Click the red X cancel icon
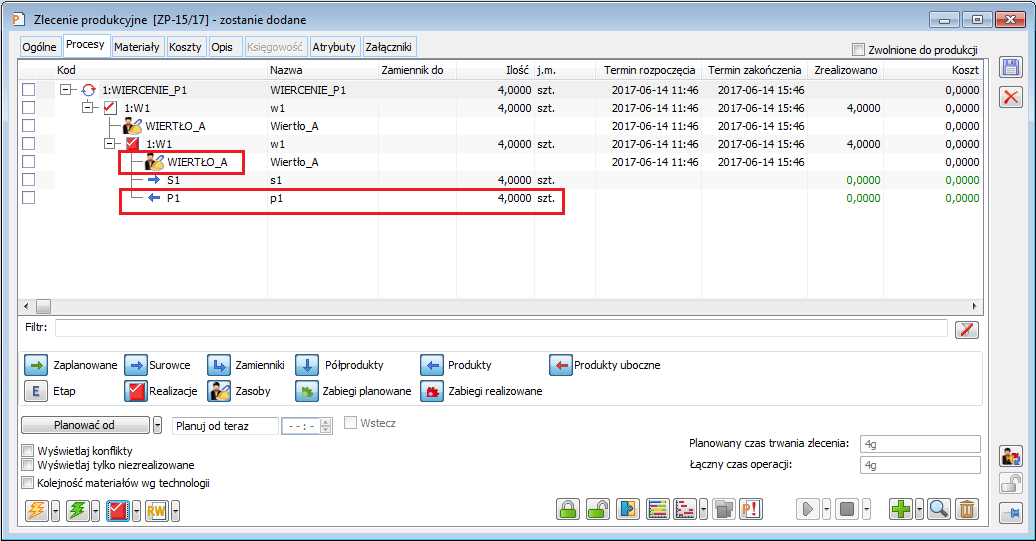Screen dimensions: 1036x541 pyautogui.click(x=1010, y=97)
